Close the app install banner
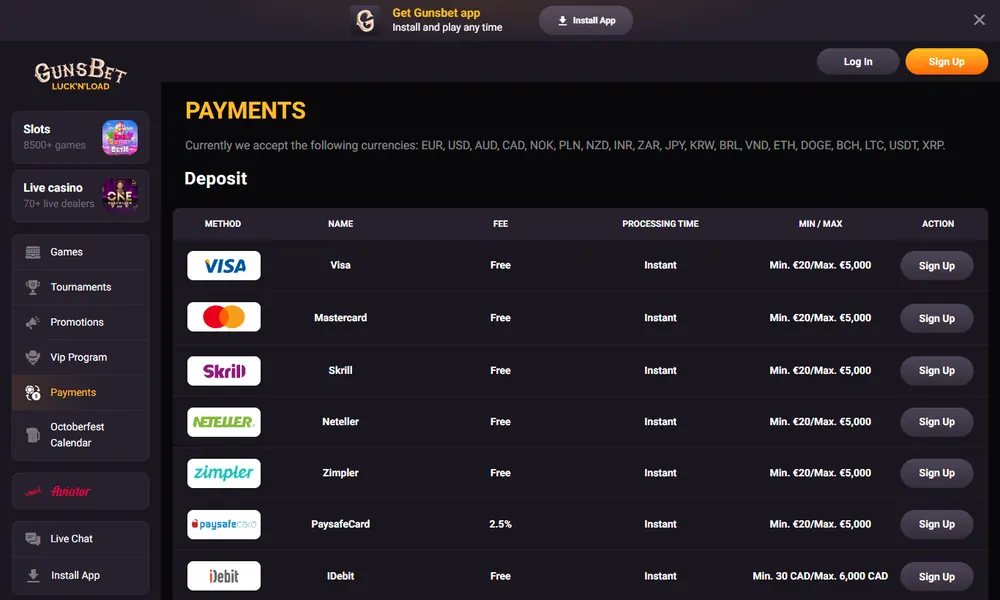Image resolution: width=1000 pixels, height=600 pixels. click(x=979, y=20)
